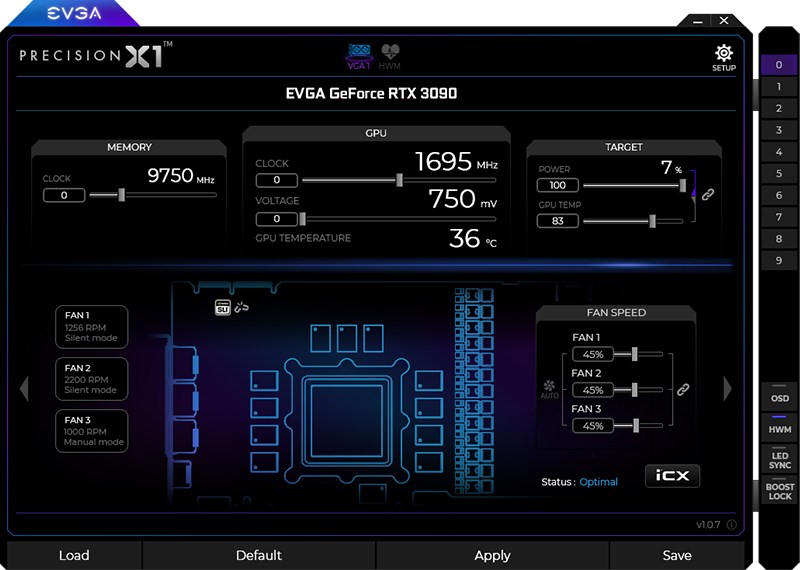The width and height of the screenshot is (800, 570).
Task: Enable AUTO fan mode icon
Action: point(549,389)
